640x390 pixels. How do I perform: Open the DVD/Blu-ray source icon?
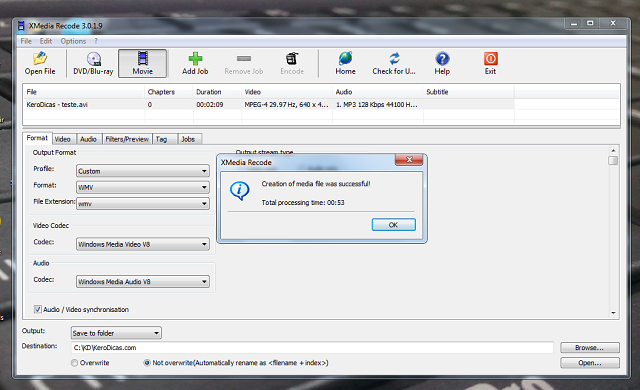point(93,59)
